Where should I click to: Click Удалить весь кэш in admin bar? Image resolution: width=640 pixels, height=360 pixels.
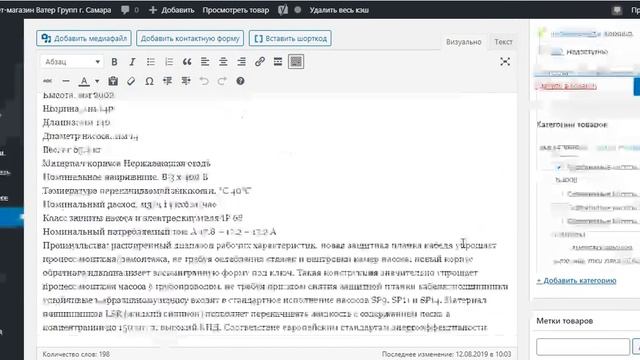click(339, 10)
